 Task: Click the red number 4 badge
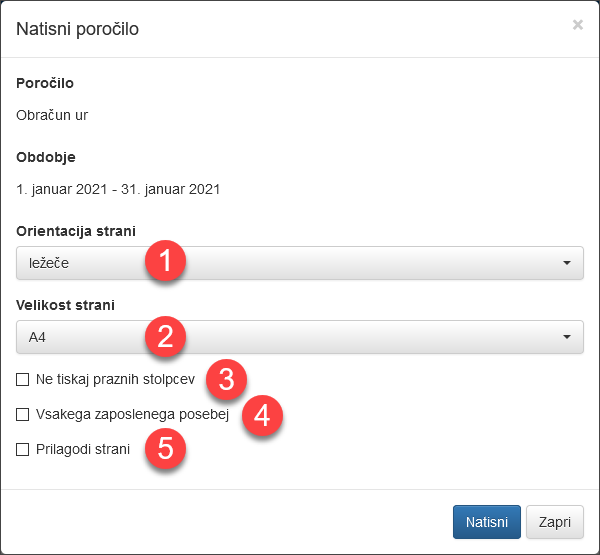click(262, 415)
